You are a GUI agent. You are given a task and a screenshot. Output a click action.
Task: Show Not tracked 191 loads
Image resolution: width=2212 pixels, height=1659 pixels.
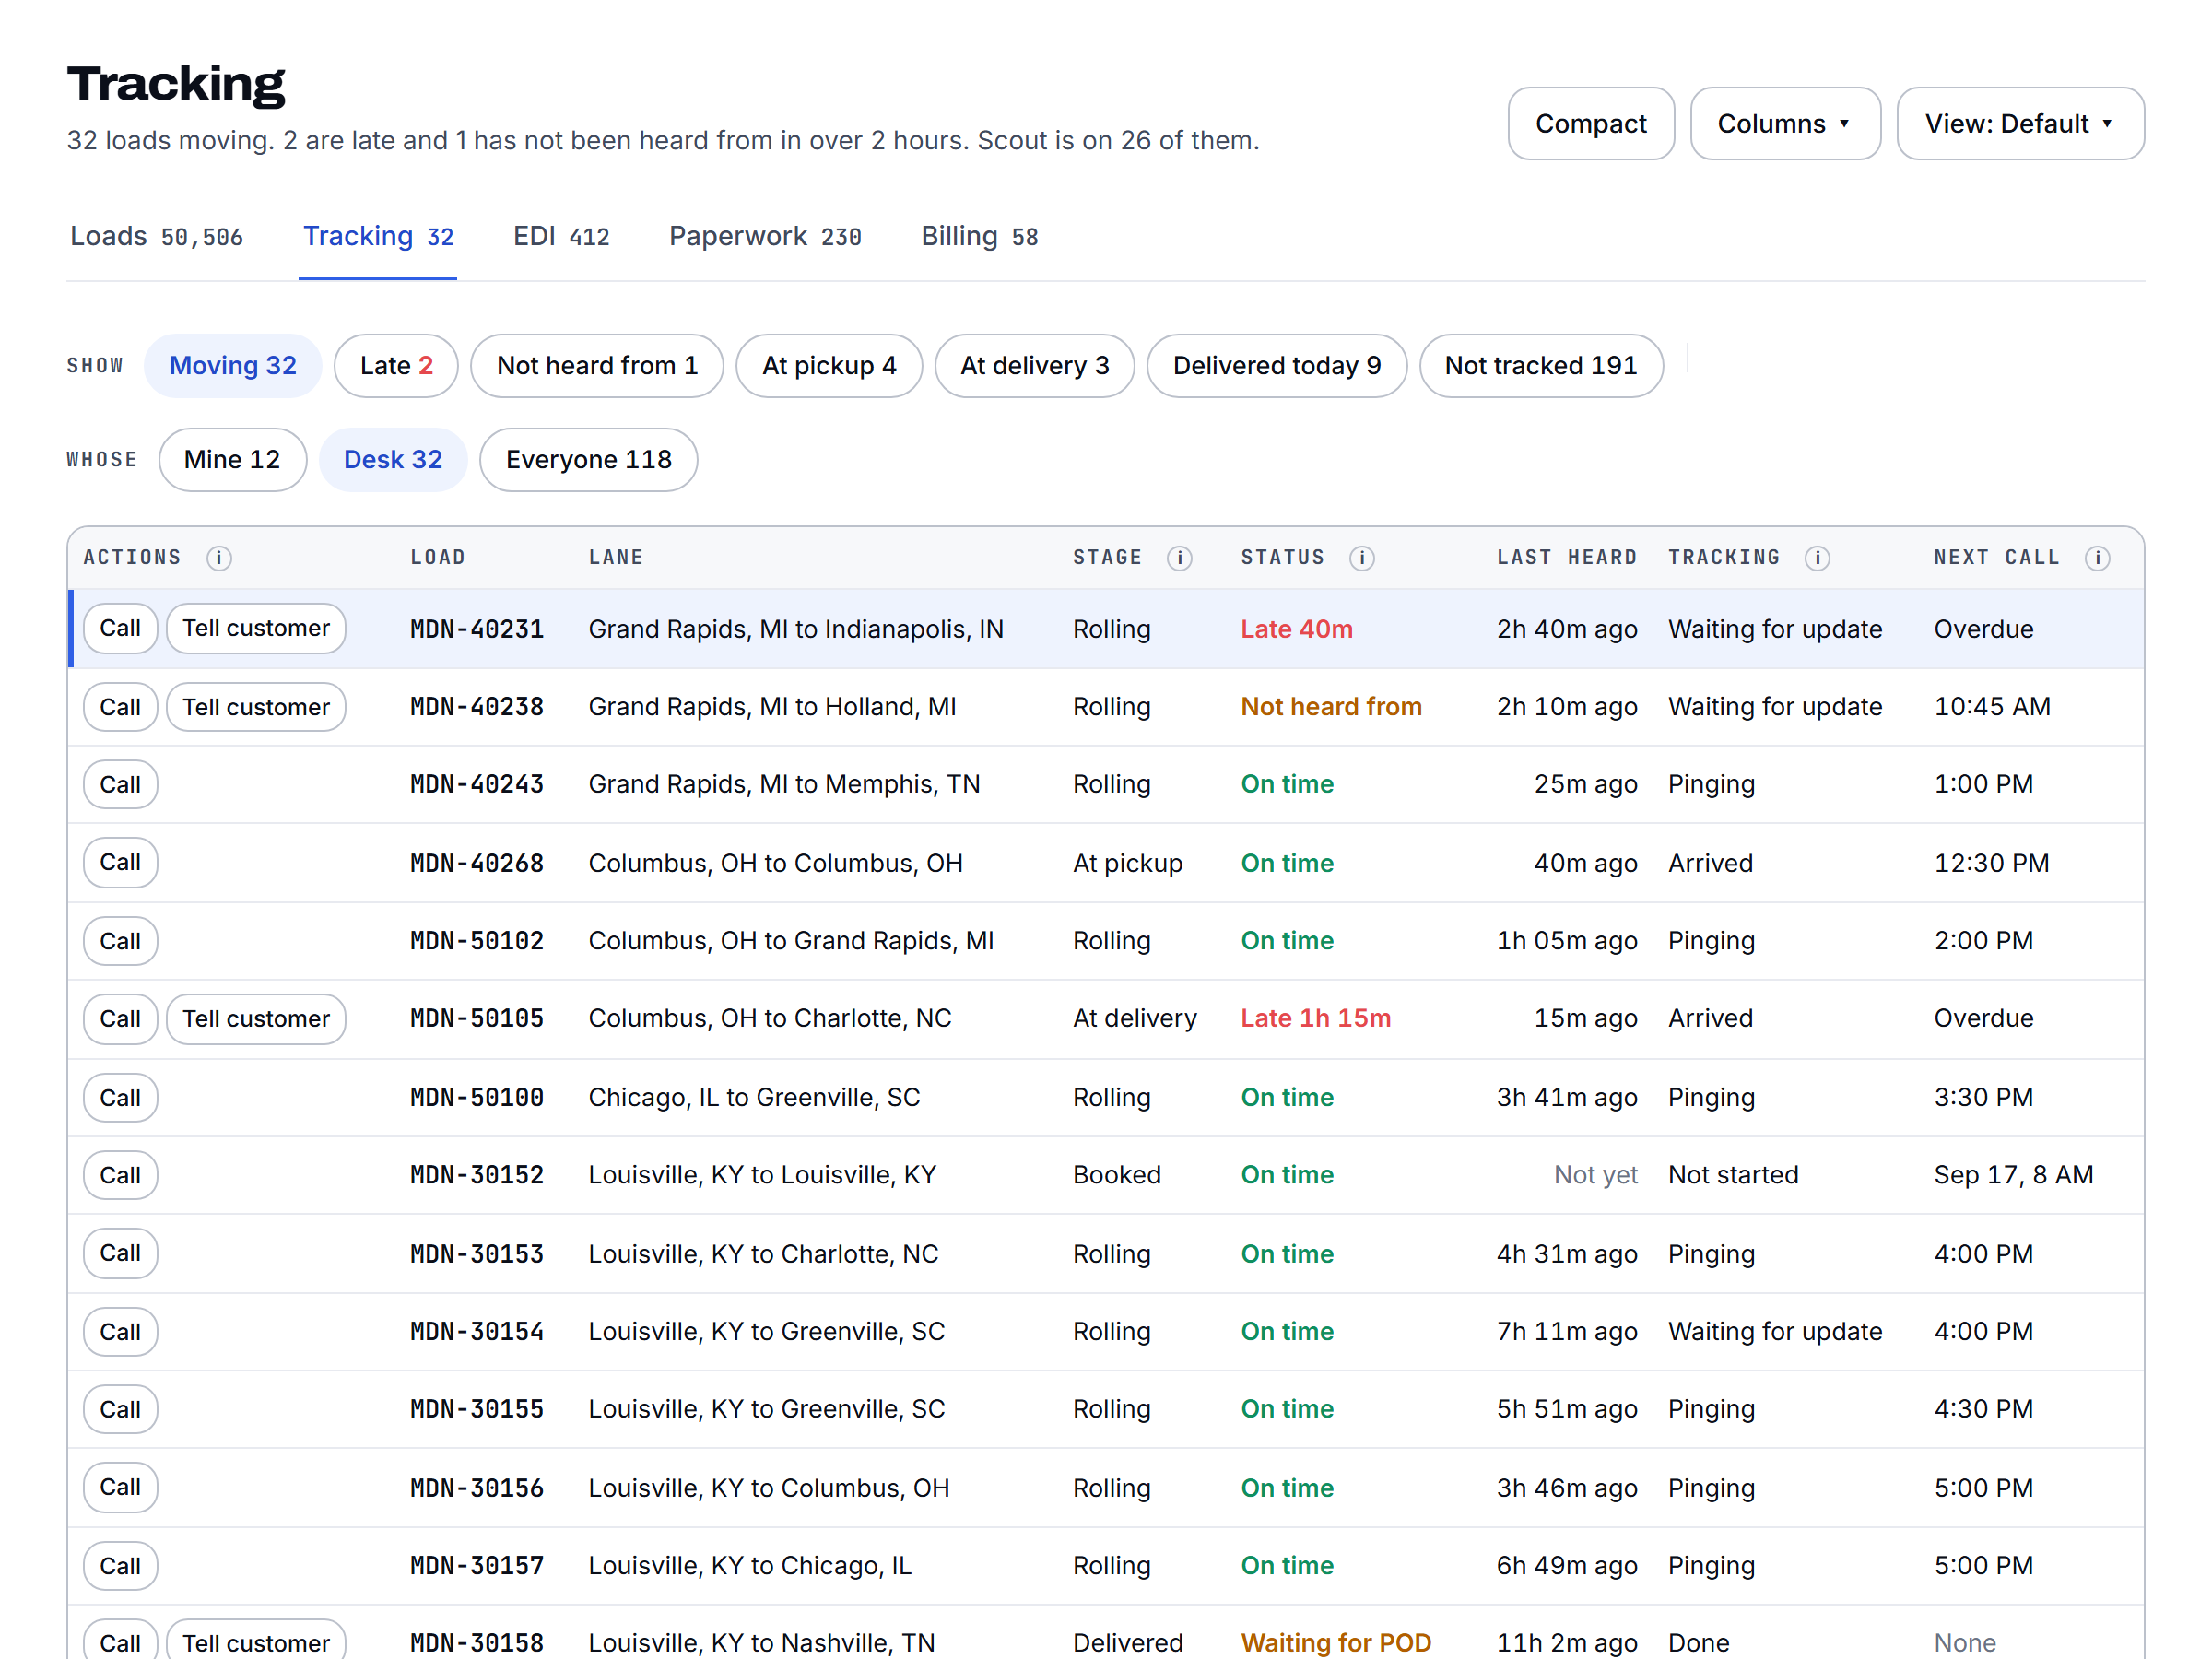1541,365
